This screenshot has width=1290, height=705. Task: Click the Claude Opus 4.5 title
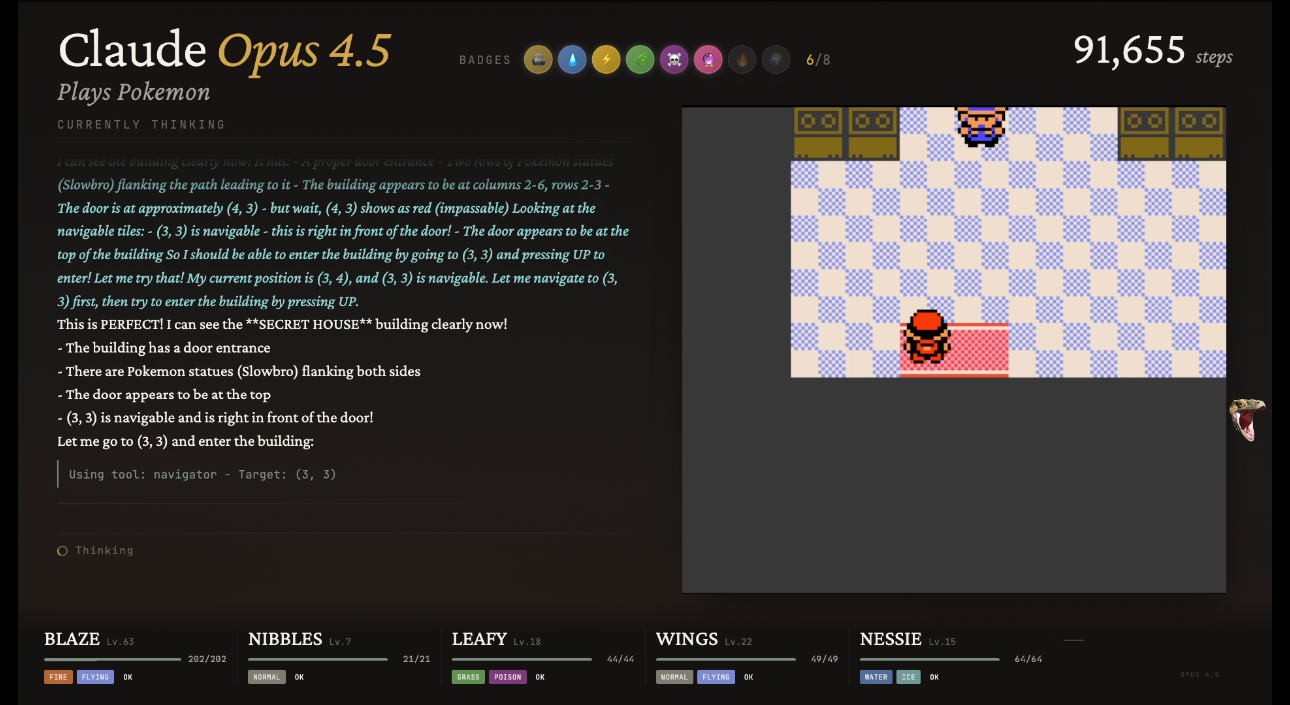224,50
